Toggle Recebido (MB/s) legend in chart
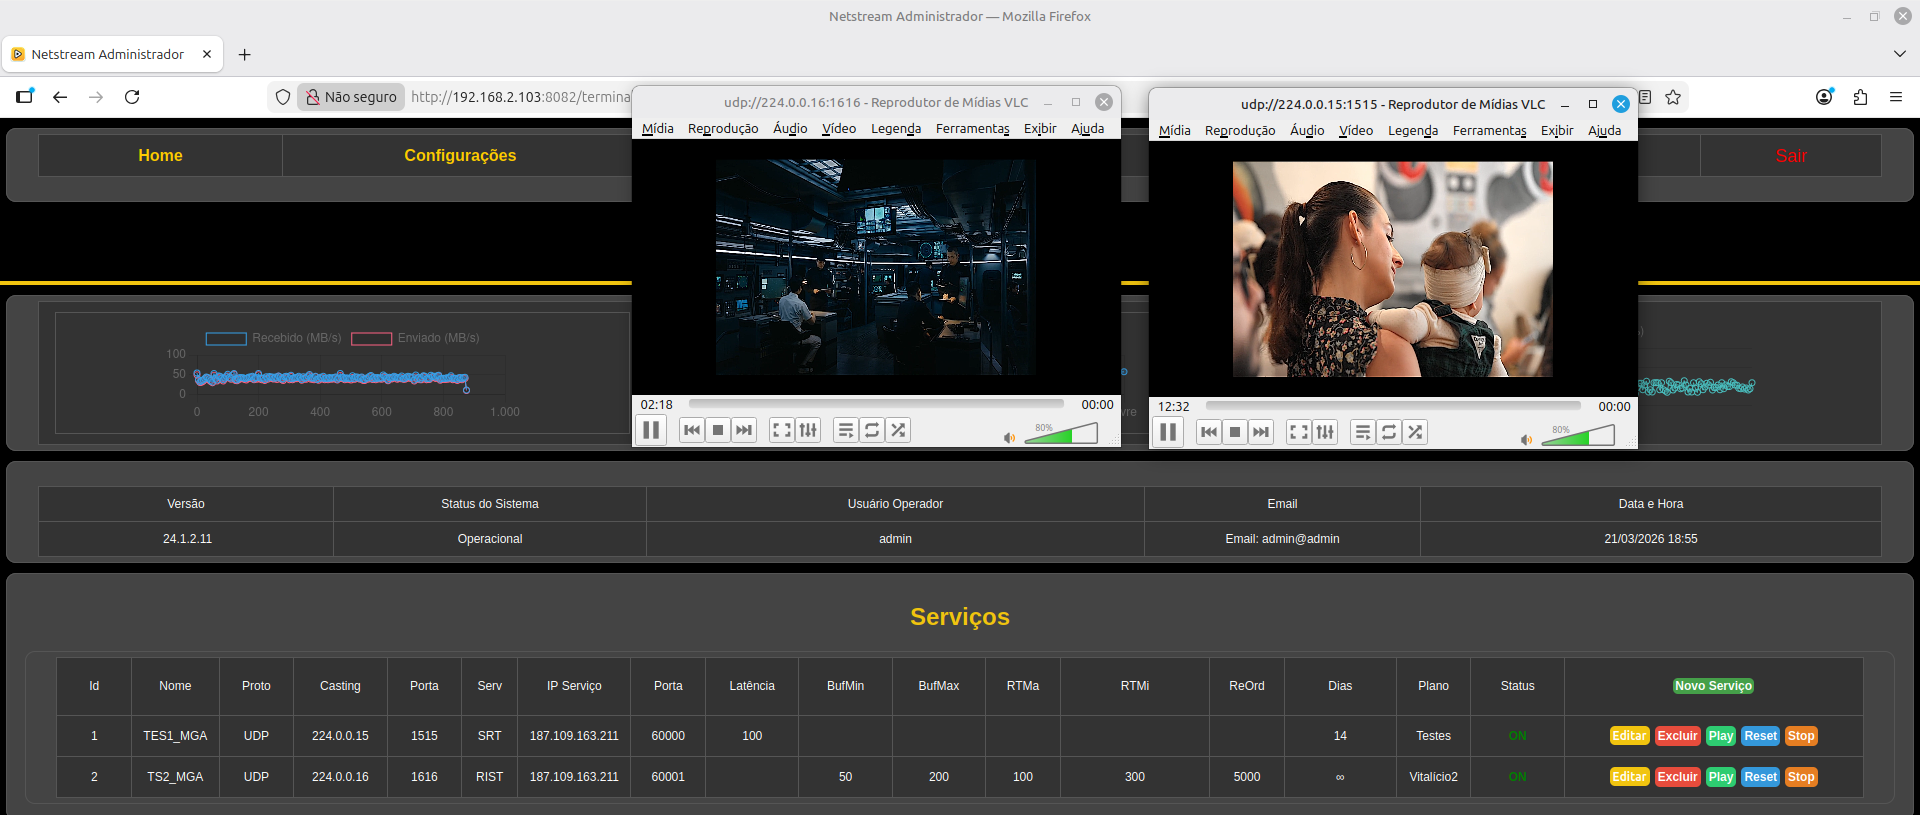 (274, 338)
